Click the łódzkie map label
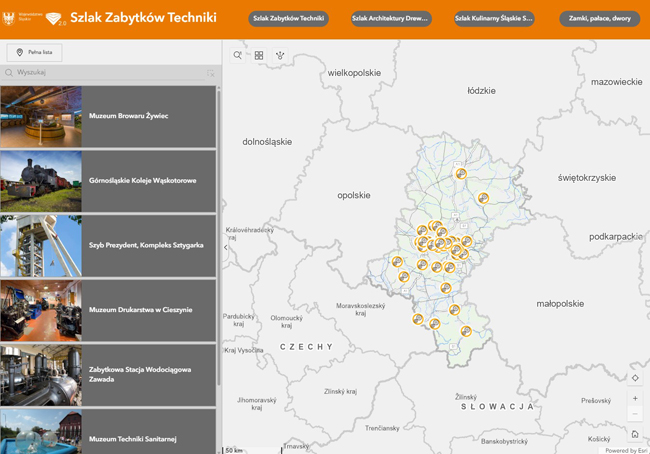 (481, 91)
